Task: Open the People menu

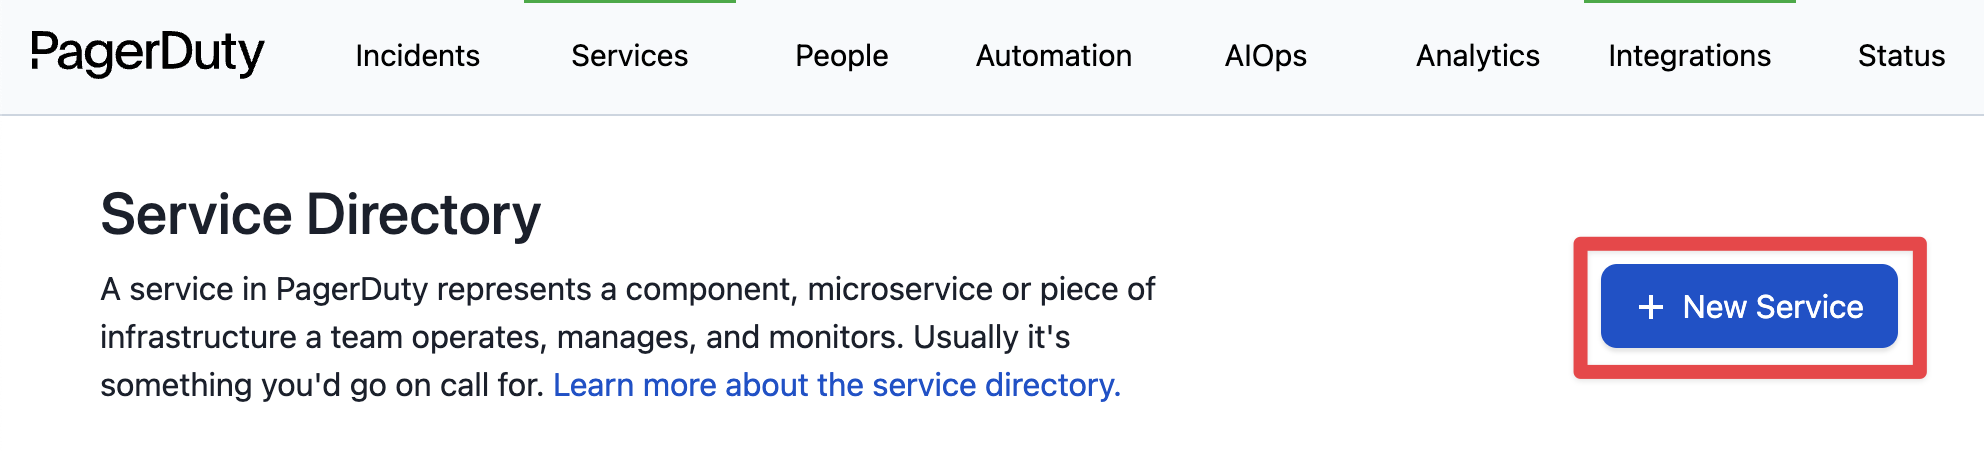Action: tap(841, 56)
